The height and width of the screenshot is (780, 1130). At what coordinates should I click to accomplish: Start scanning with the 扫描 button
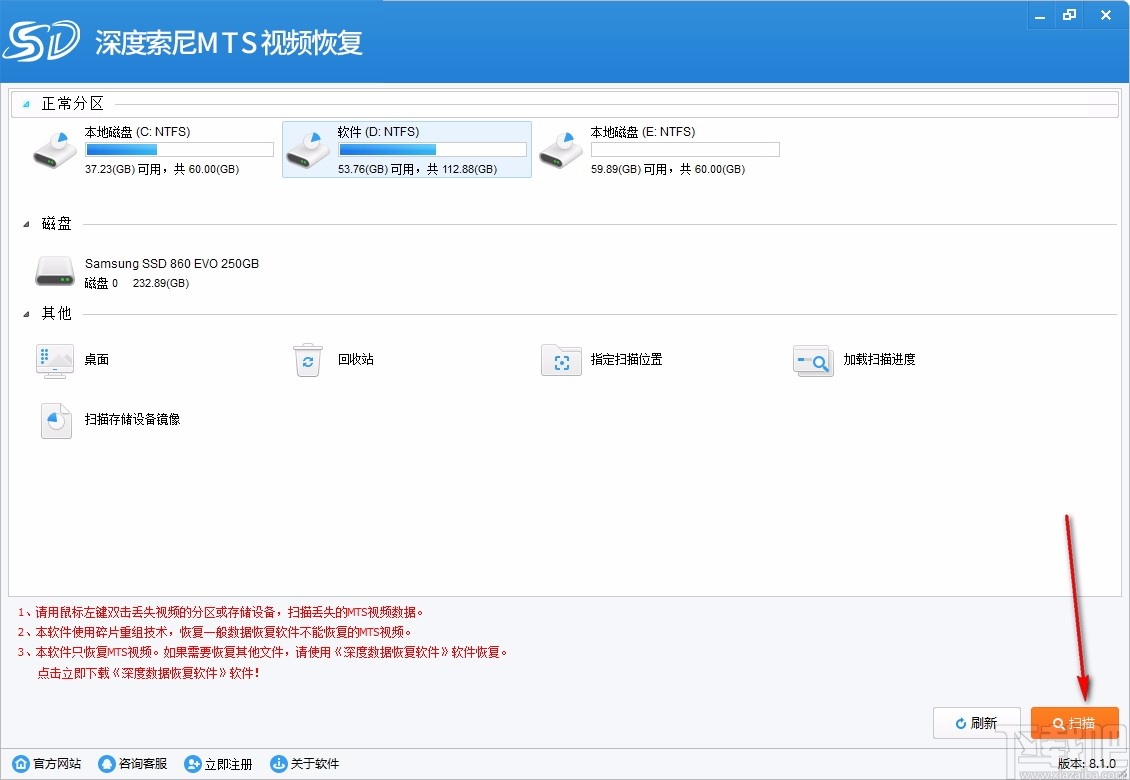(1075, 722)
